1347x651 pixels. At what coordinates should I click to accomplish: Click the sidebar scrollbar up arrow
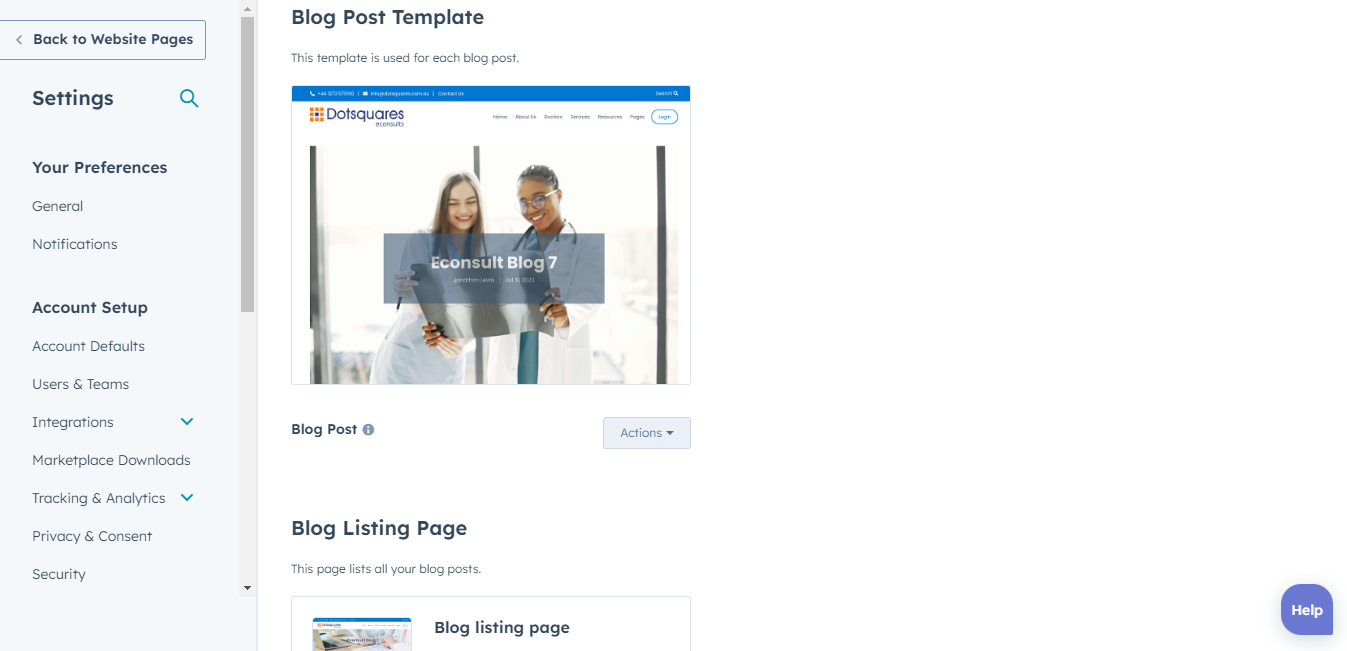pos(248,7)
